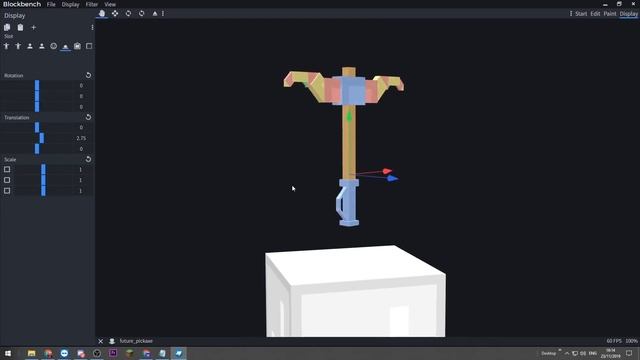Select the first-person right hand slot

click(x=30, y=46)
